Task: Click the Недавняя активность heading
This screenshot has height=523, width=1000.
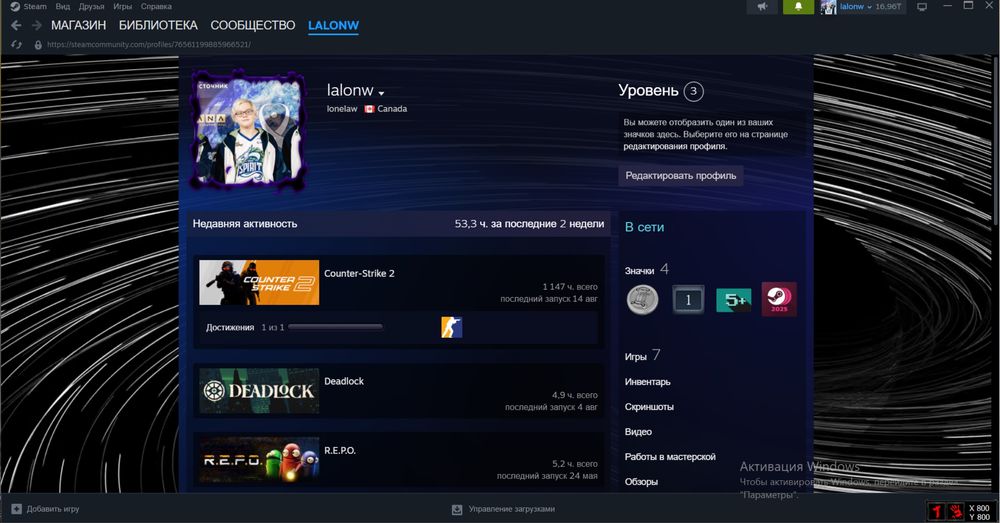Action: click(245, 224)
